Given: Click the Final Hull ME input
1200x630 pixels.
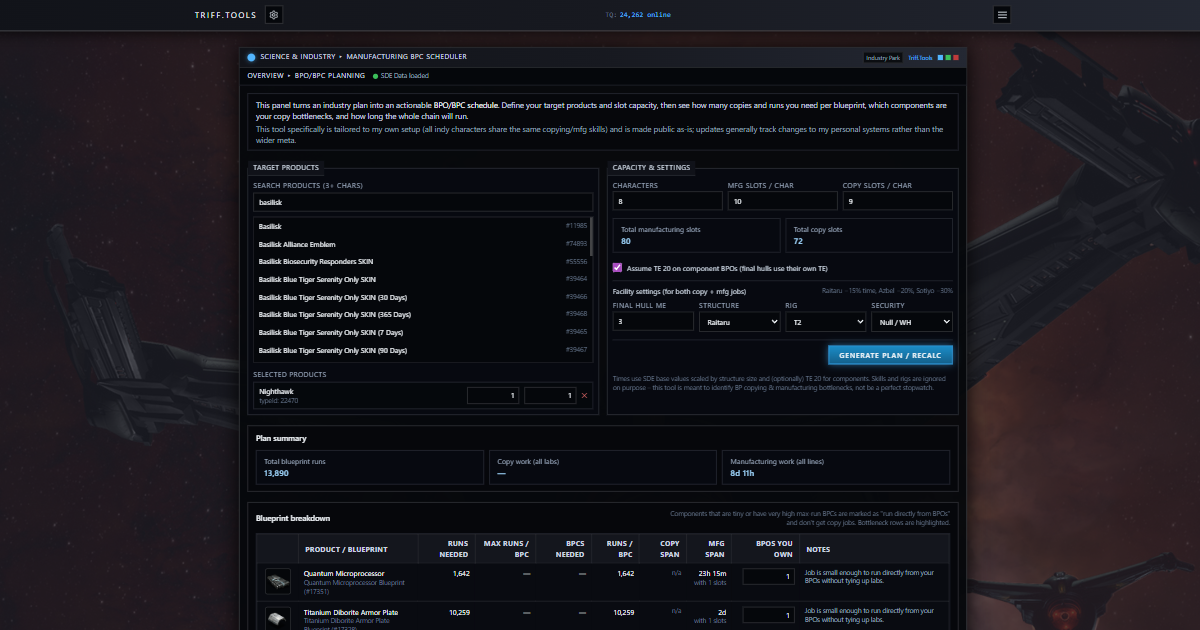Looking at the screenshot, I should tap(653, 322).
